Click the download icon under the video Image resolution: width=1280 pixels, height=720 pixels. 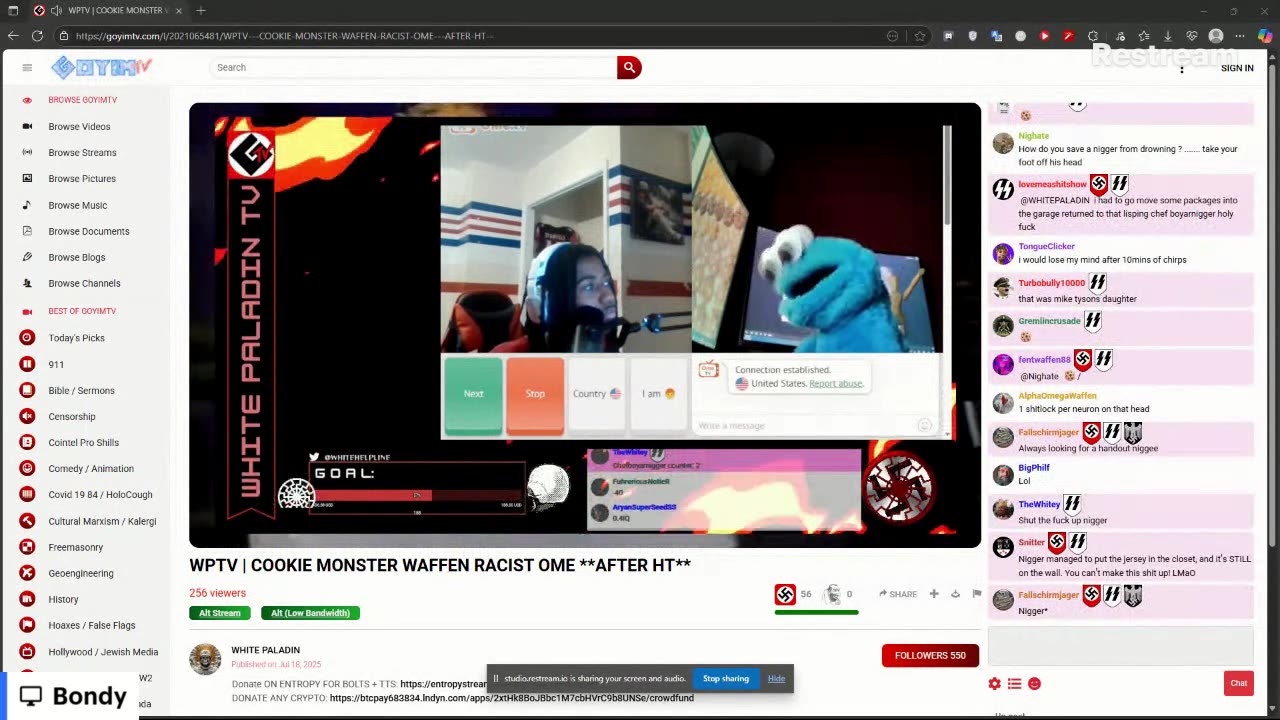[955, 594]
